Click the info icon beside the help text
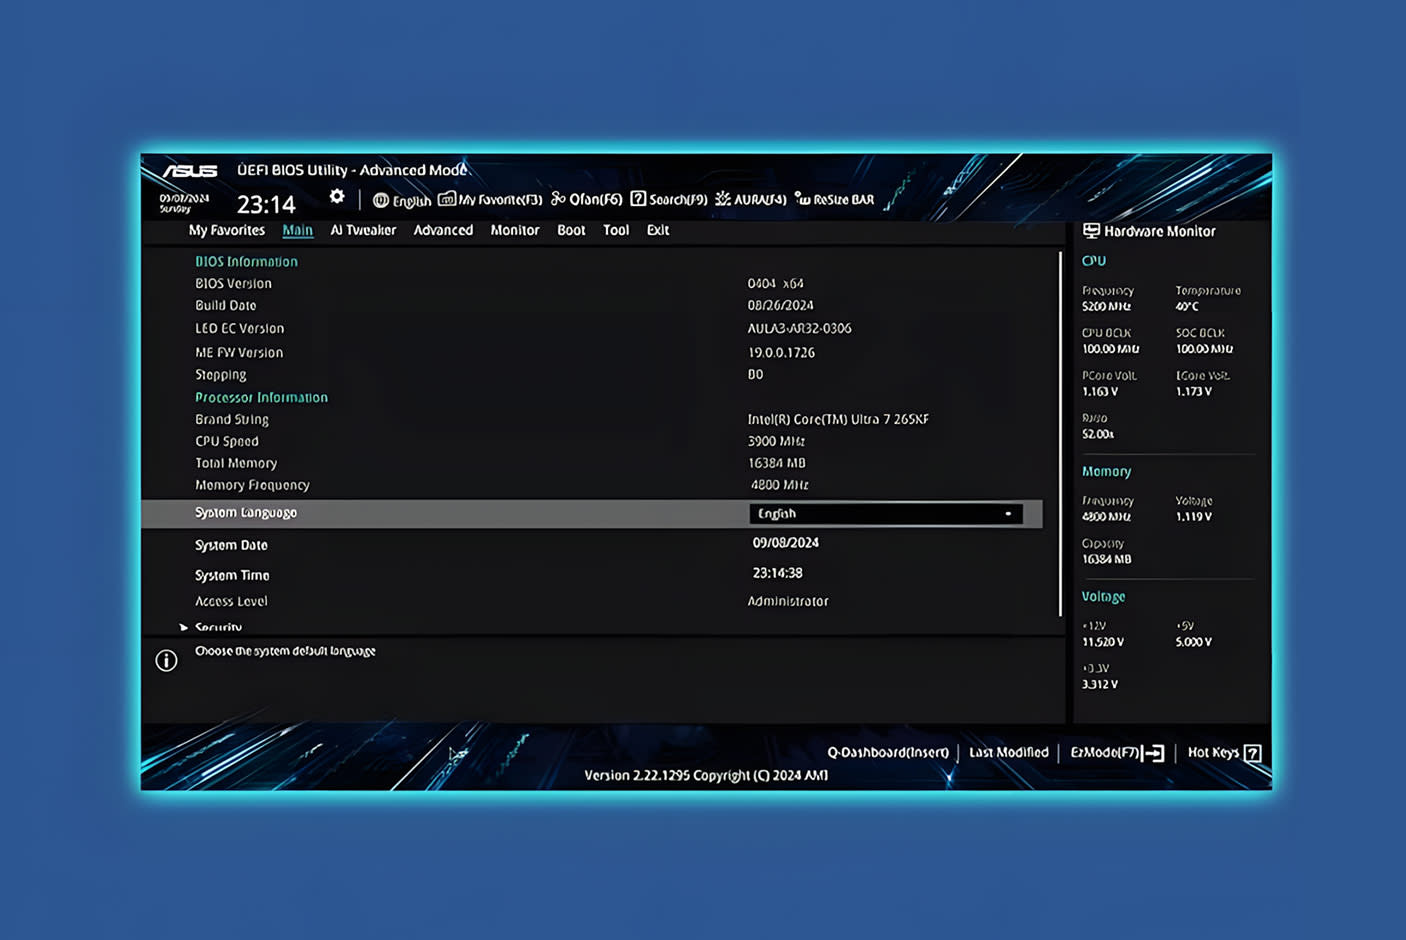The height and width of the screenshot is (940, 1406). coord(166,660)
